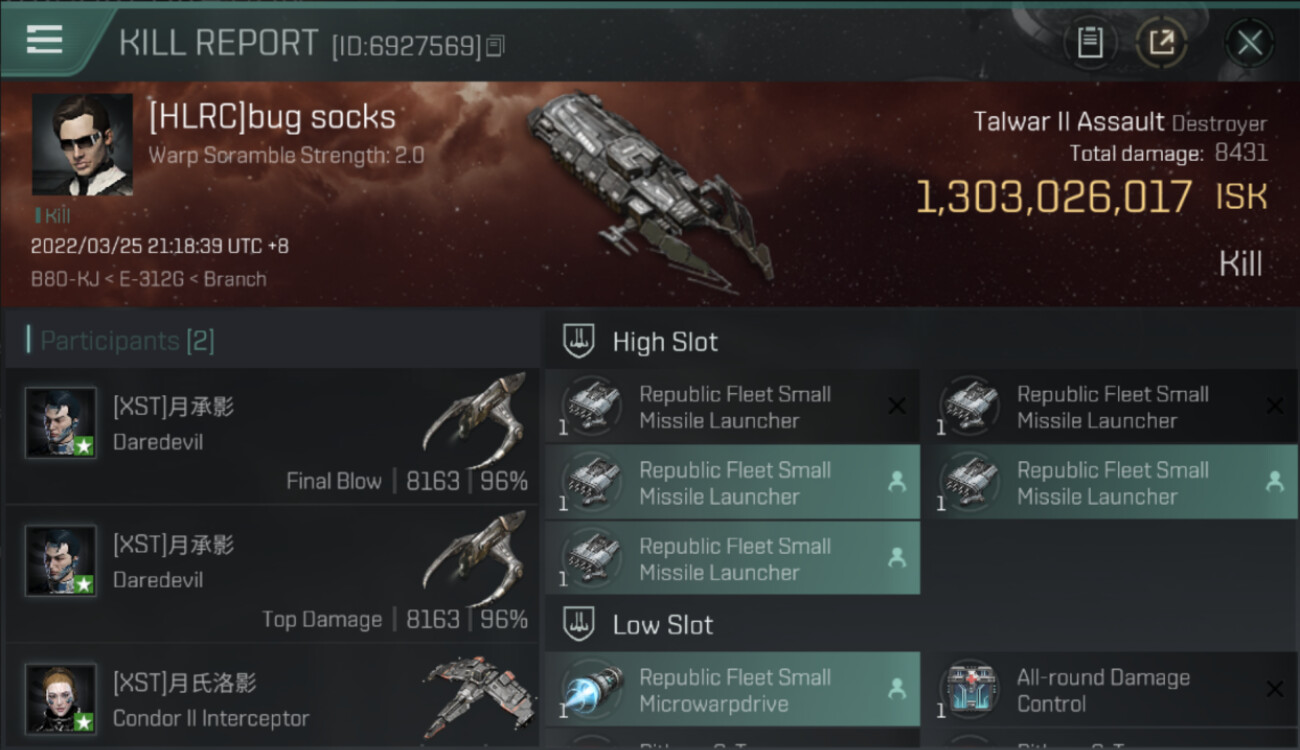This screenshot has height=750, width=1300.
Task: View bug socks pilot portrait
Action: 82,144
